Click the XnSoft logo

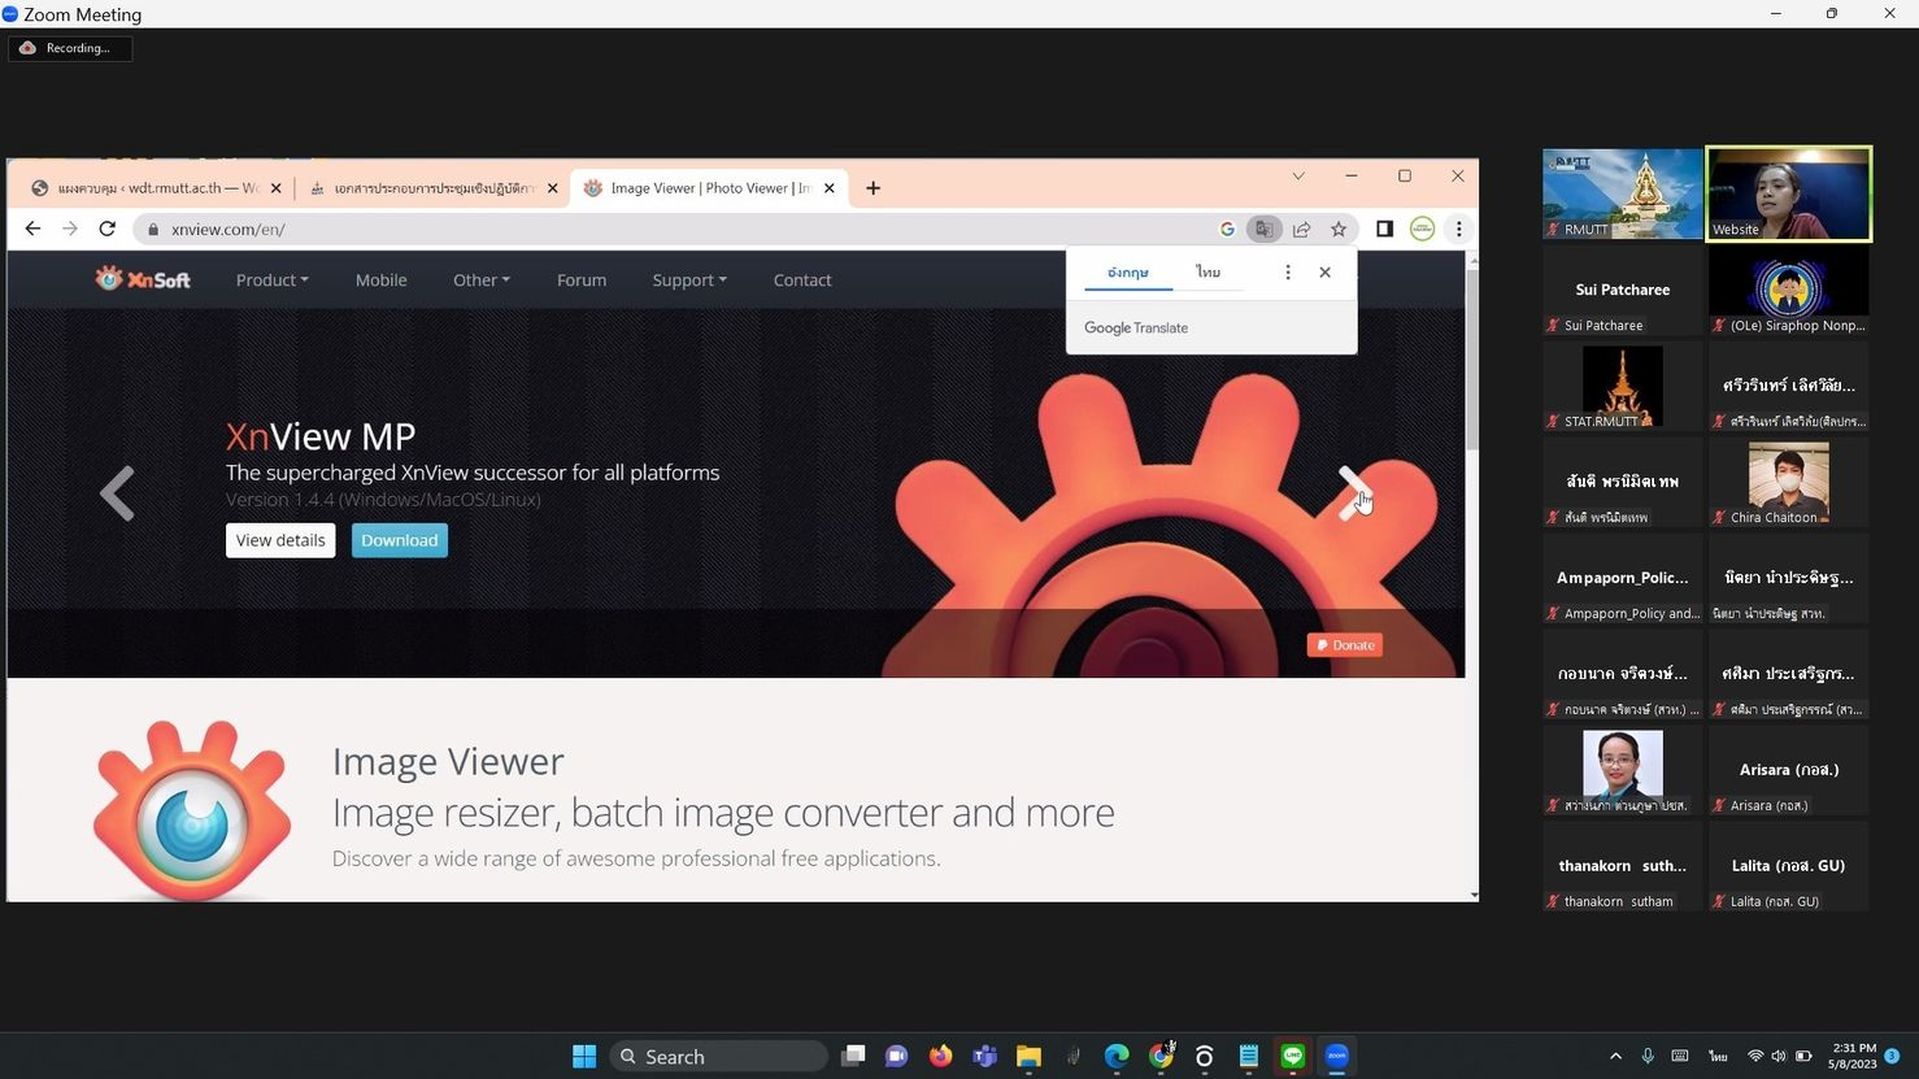(142, 279)
